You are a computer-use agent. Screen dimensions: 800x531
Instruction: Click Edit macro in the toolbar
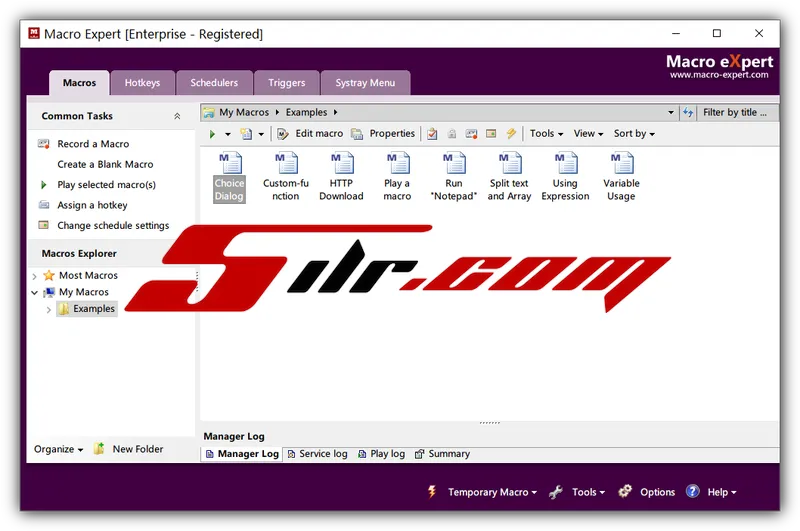(310, 134)
